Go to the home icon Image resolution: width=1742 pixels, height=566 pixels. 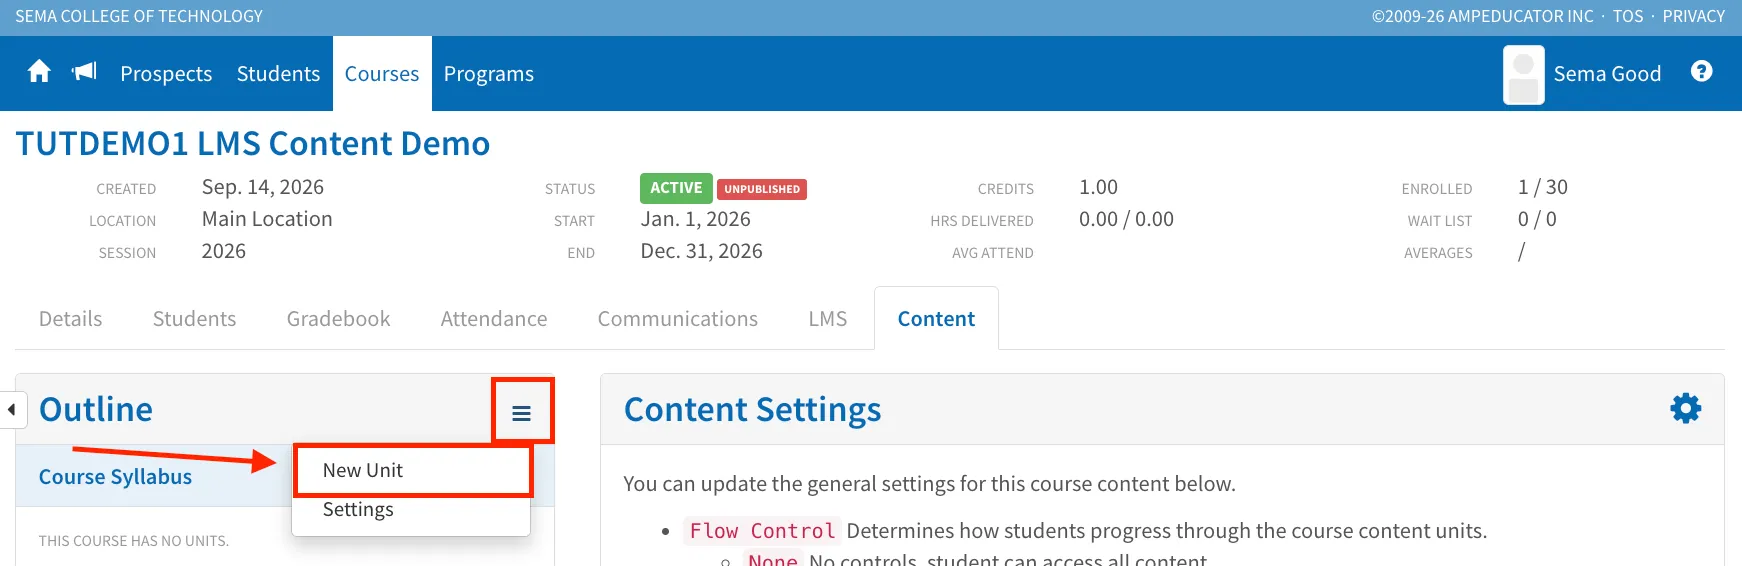pos(39,72)
